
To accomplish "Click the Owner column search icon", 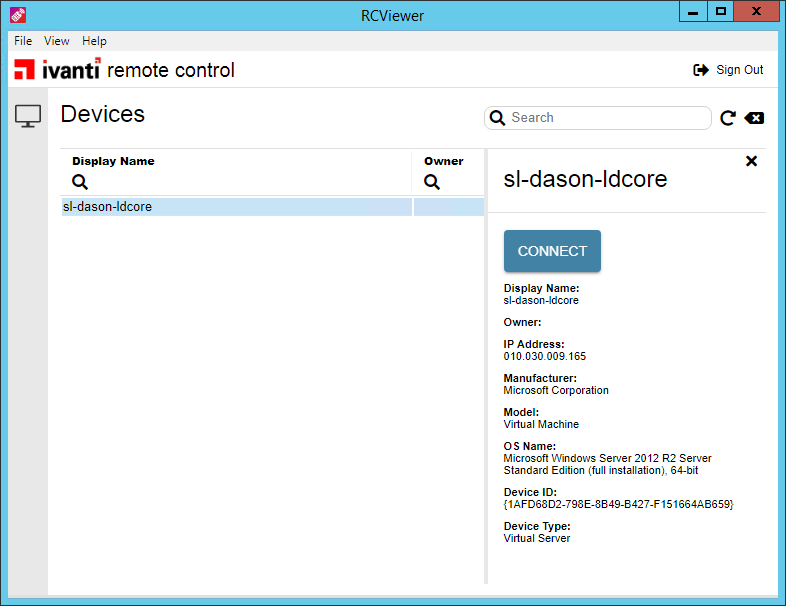I will (432, 181).
